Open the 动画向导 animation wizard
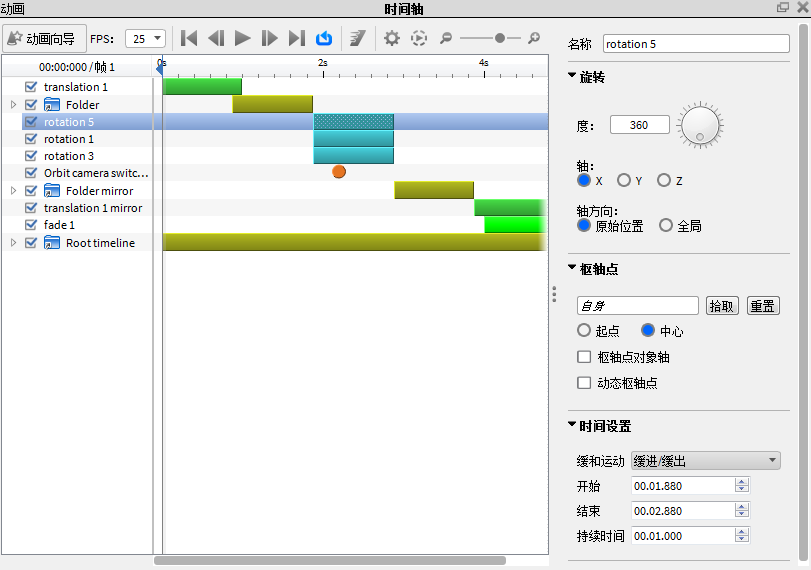811x570 pixels. [x=44, y=39]
